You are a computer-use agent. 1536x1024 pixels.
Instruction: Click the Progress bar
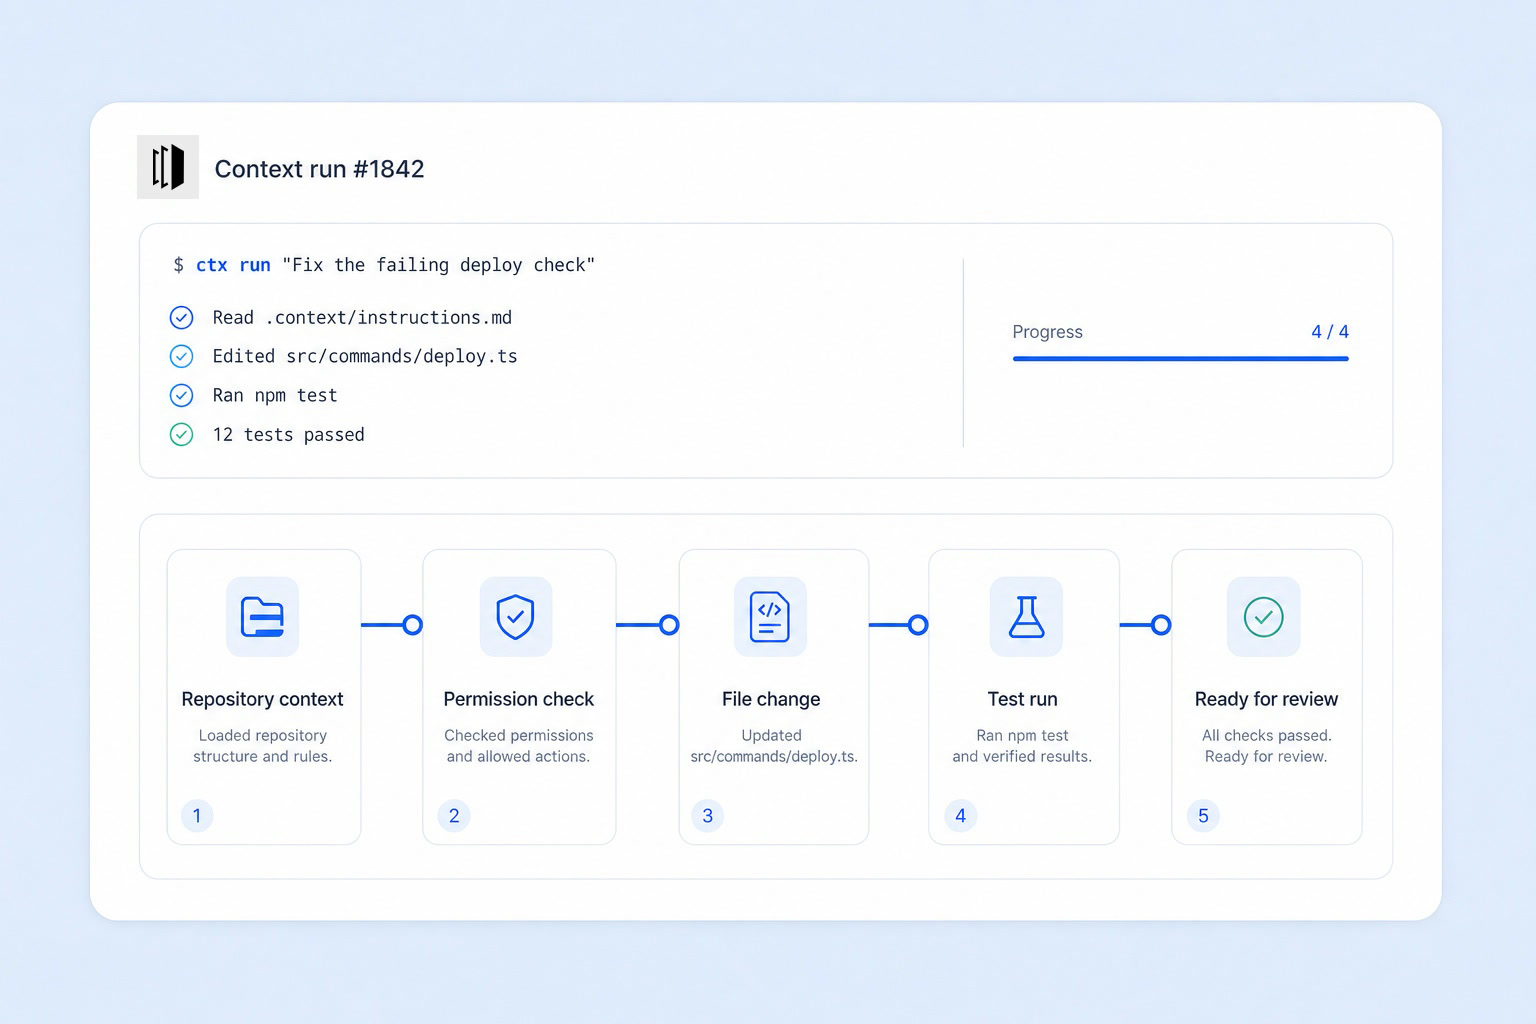(x=1181, y=358)
